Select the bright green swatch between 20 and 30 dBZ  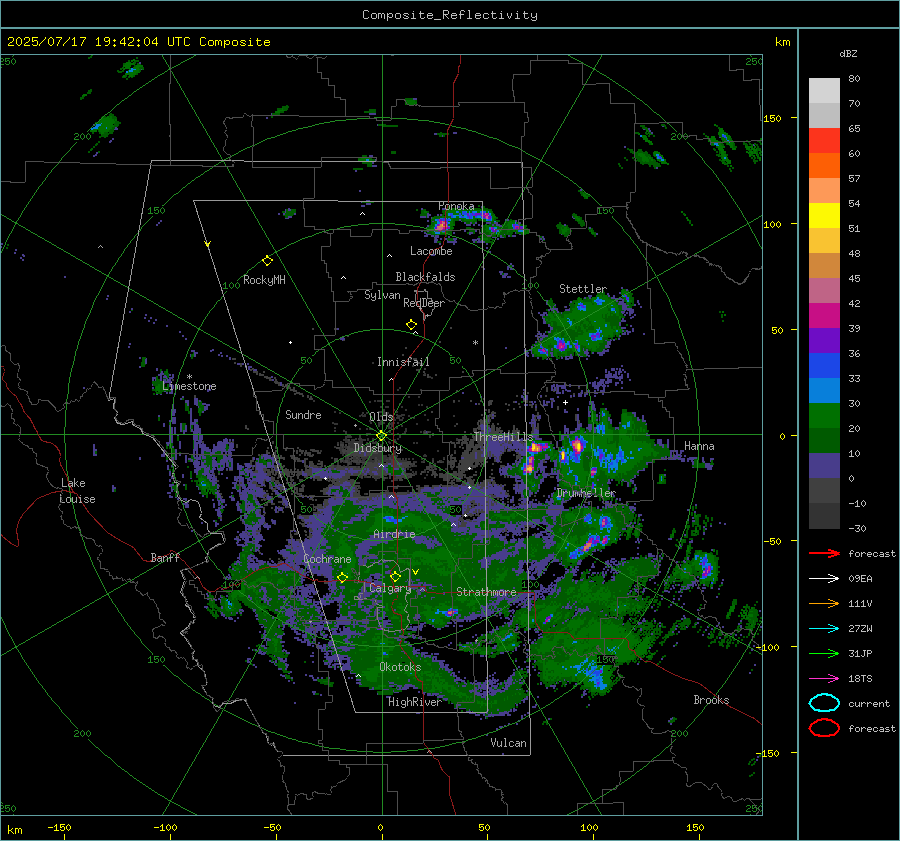824,415
